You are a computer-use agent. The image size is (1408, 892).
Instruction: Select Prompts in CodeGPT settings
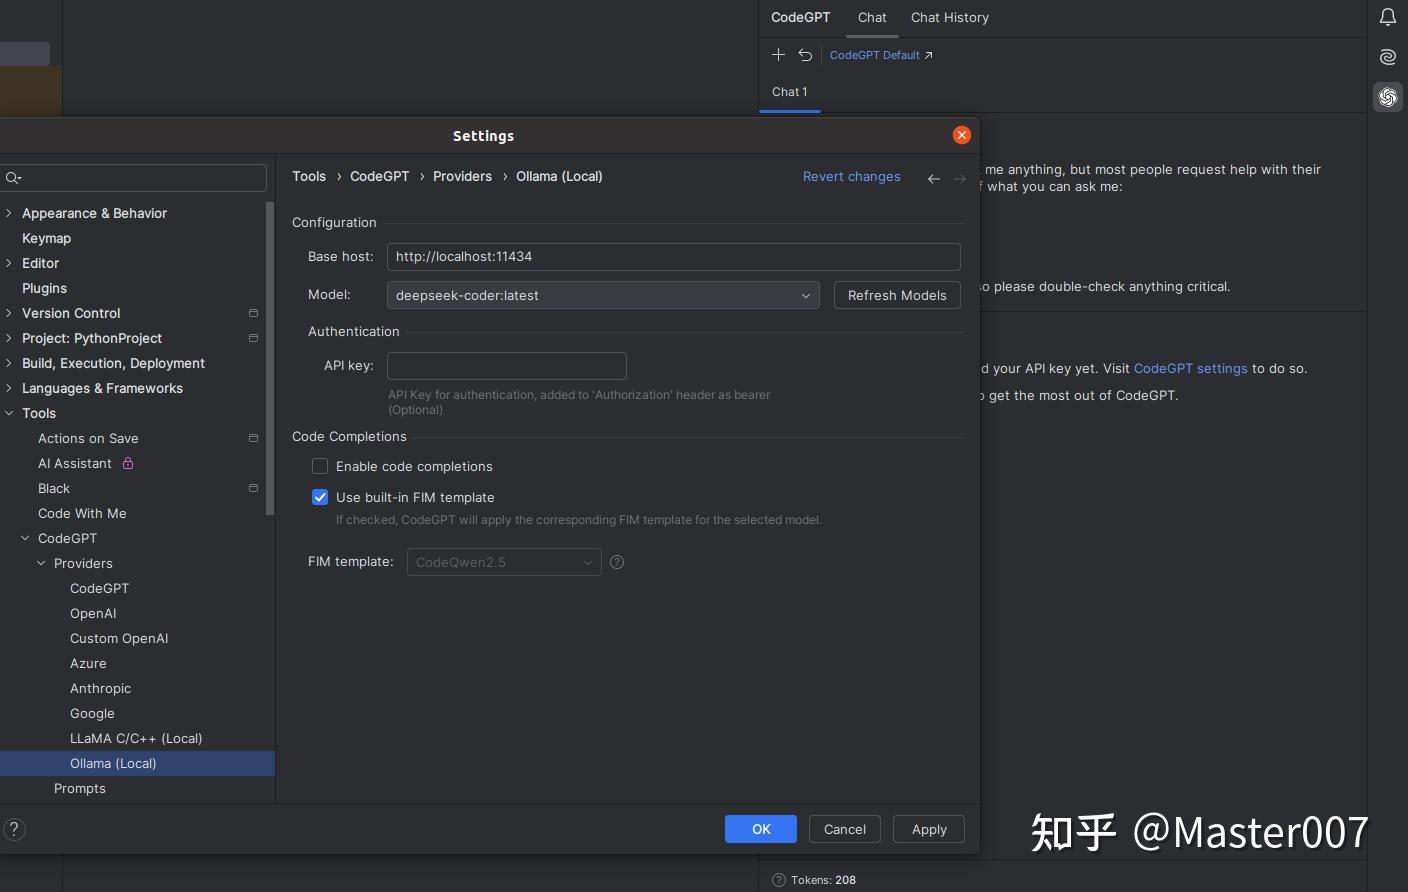point(80,788)
